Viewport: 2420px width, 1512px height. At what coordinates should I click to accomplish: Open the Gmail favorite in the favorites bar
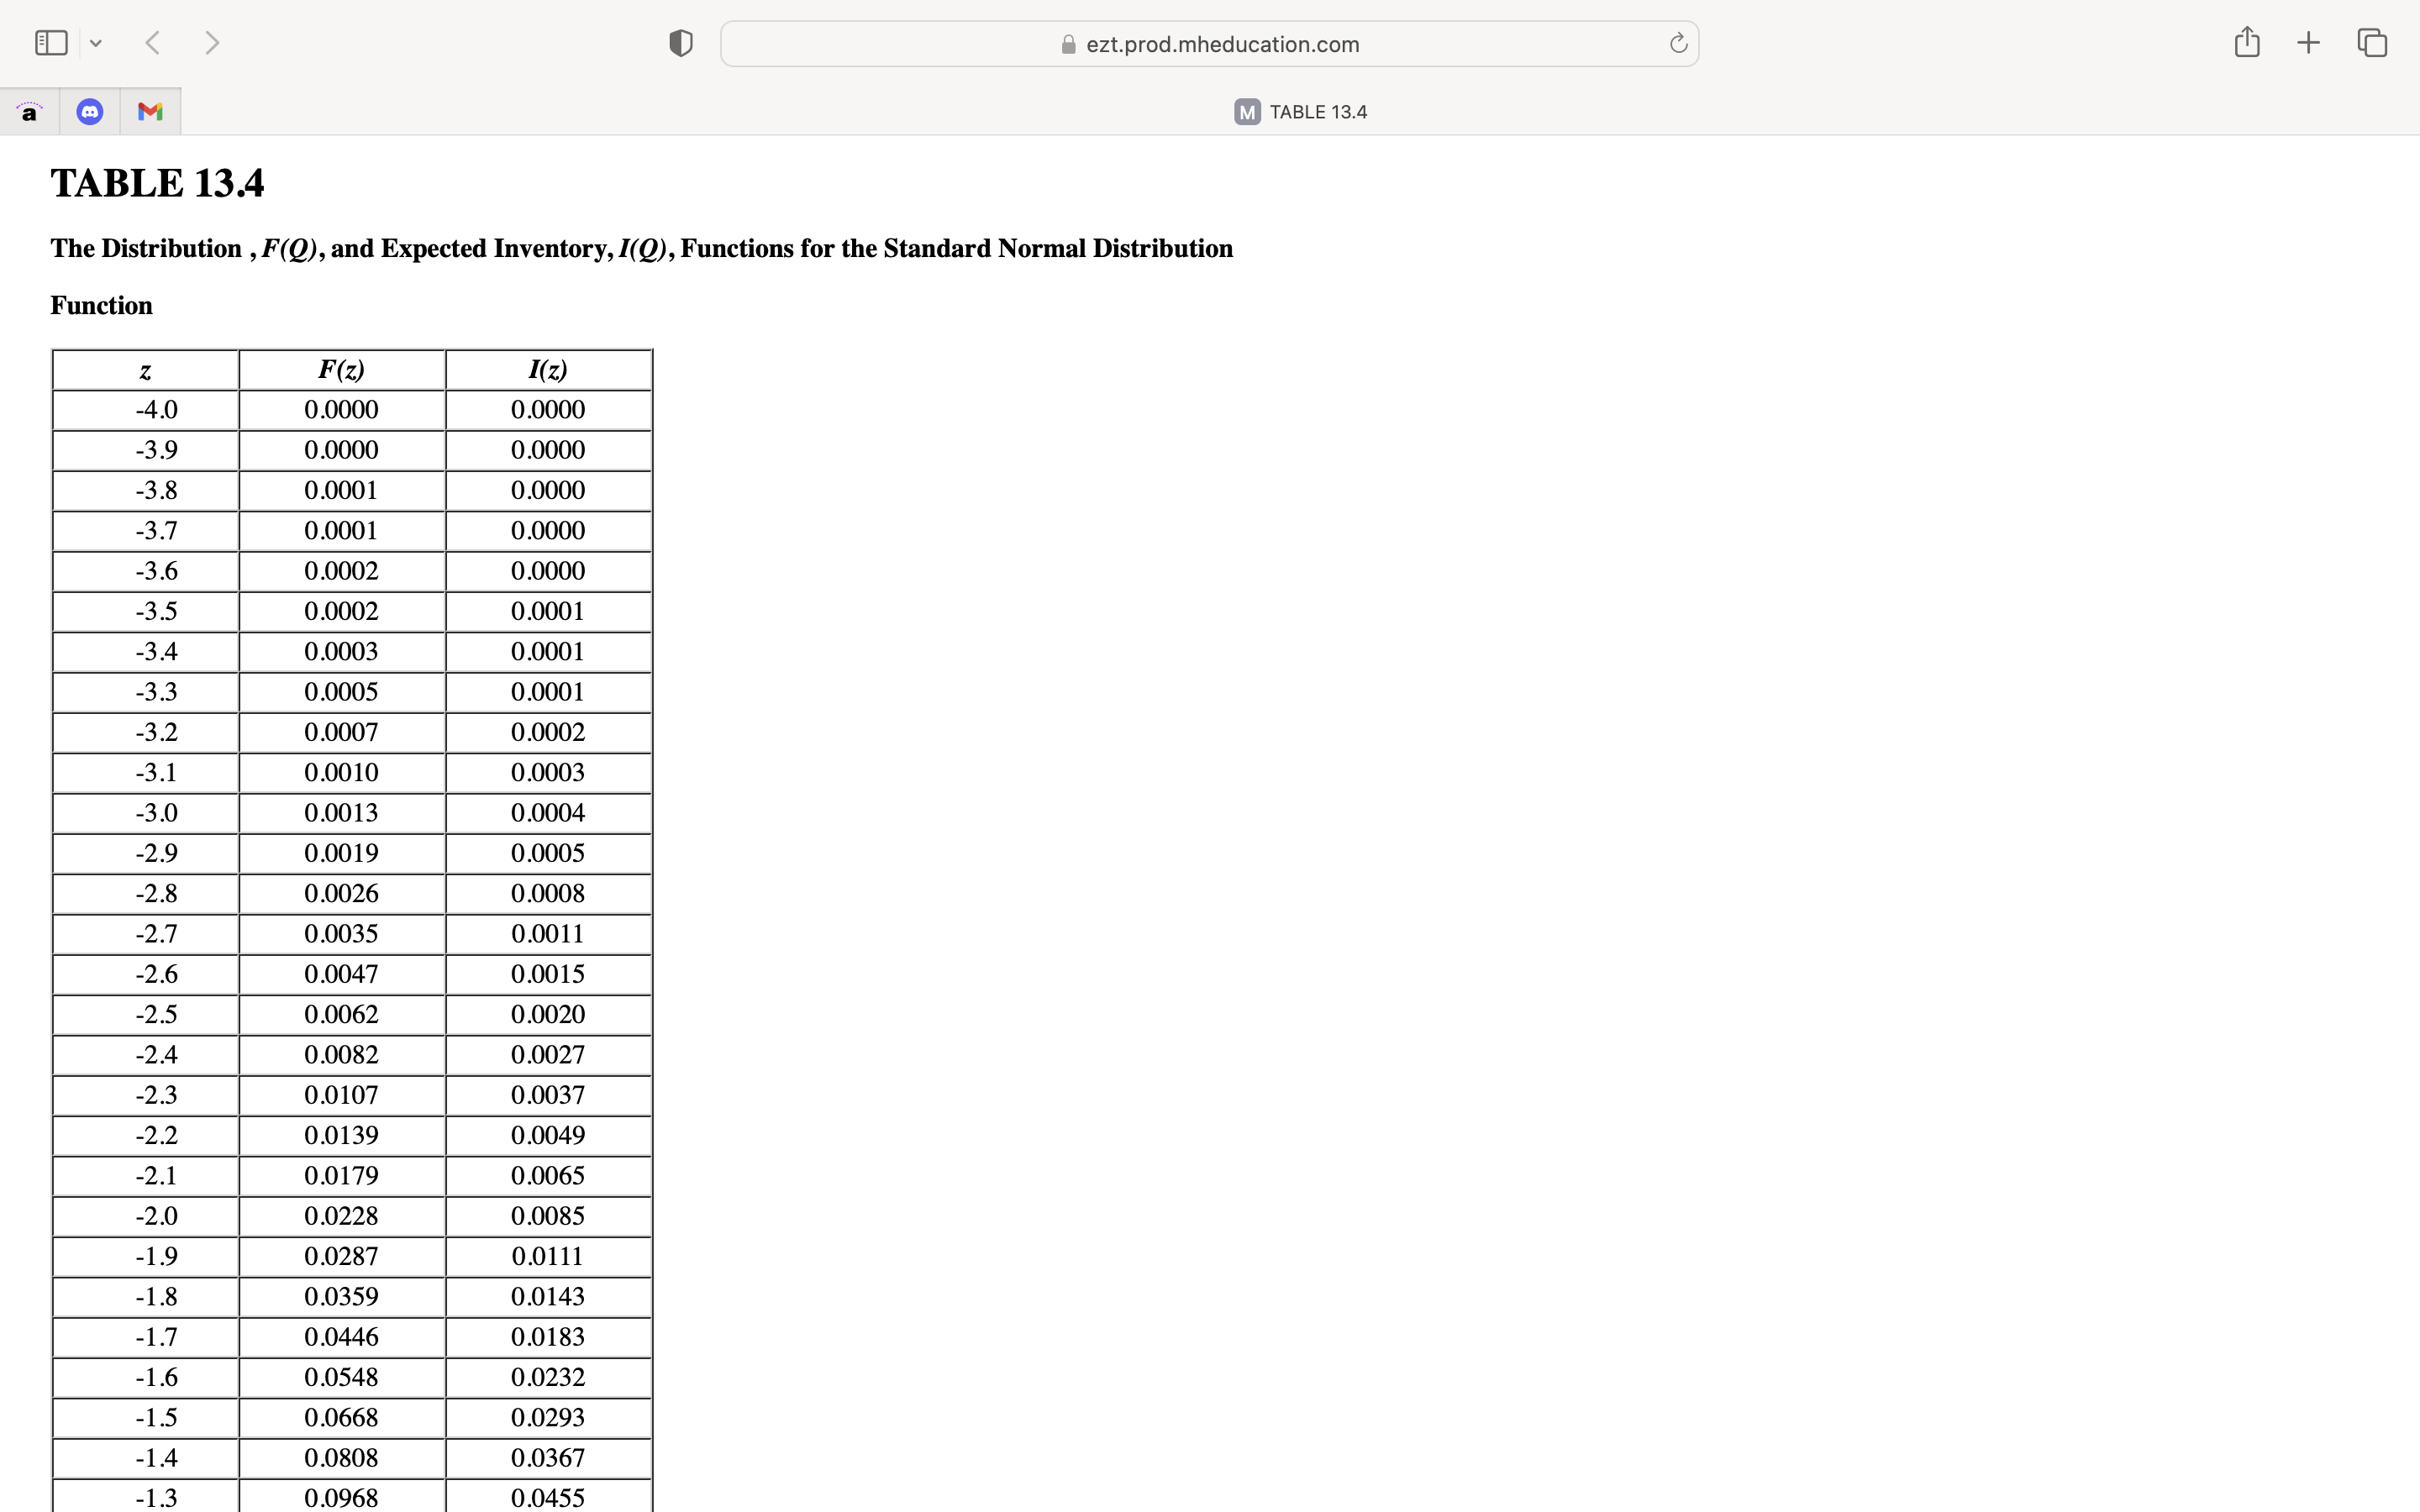tap(149, 111)
